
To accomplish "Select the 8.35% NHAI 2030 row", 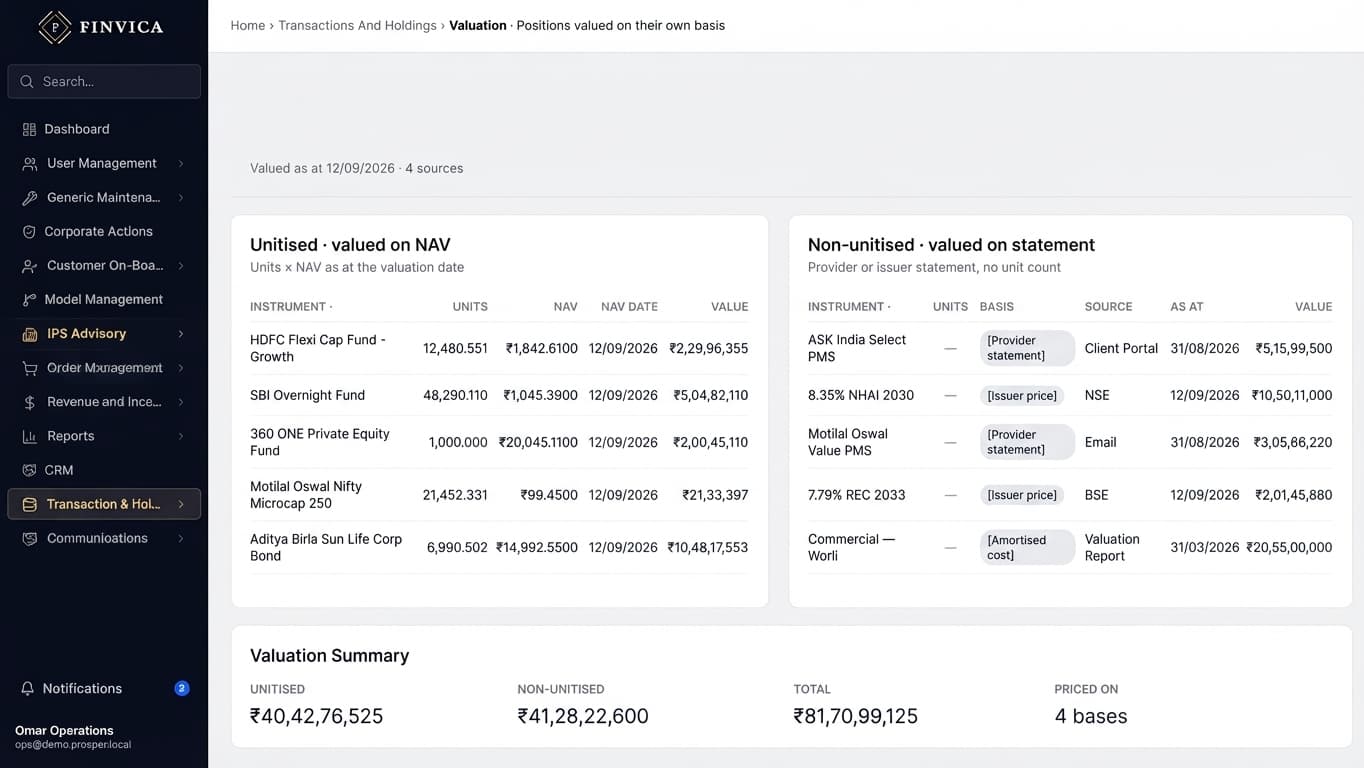I will tap(1070, 395).
